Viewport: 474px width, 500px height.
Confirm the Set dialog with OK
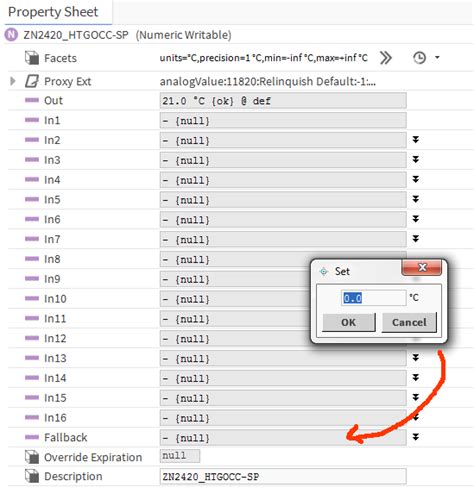(349, 322)
